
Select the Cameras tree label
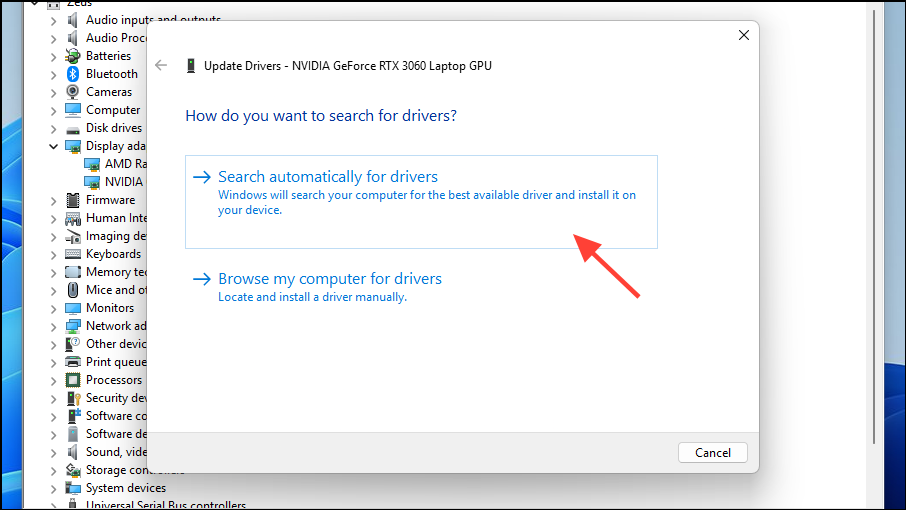click(x=109, y=92)
